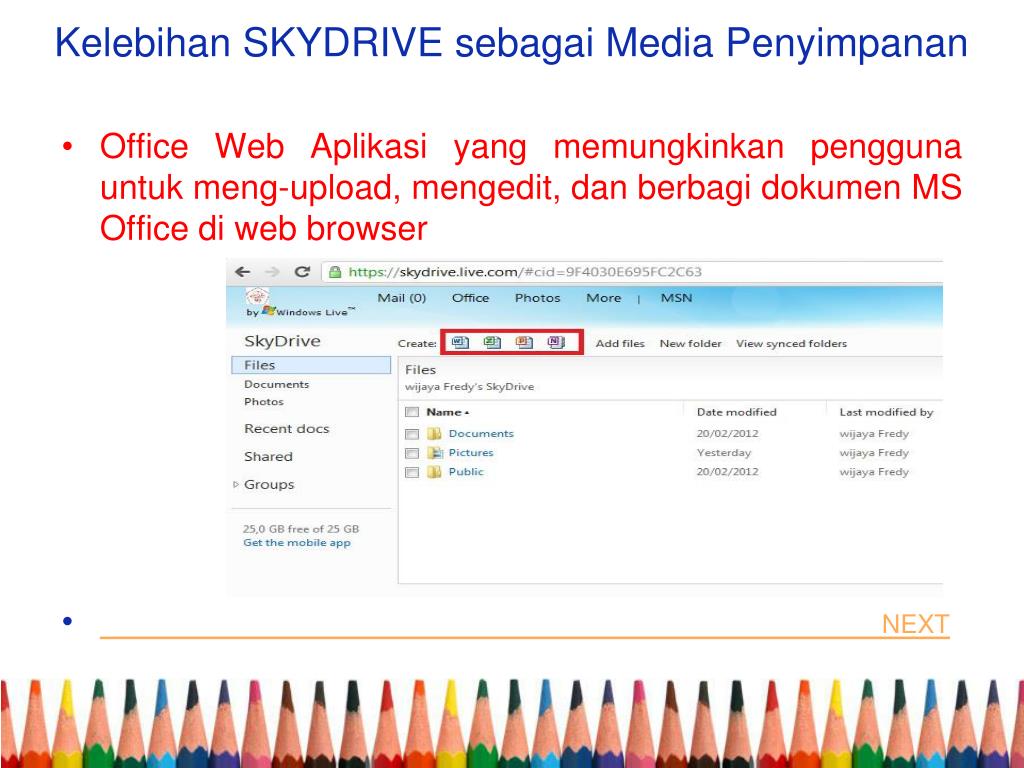Sort by Last modified by column header

click(886, 412)
